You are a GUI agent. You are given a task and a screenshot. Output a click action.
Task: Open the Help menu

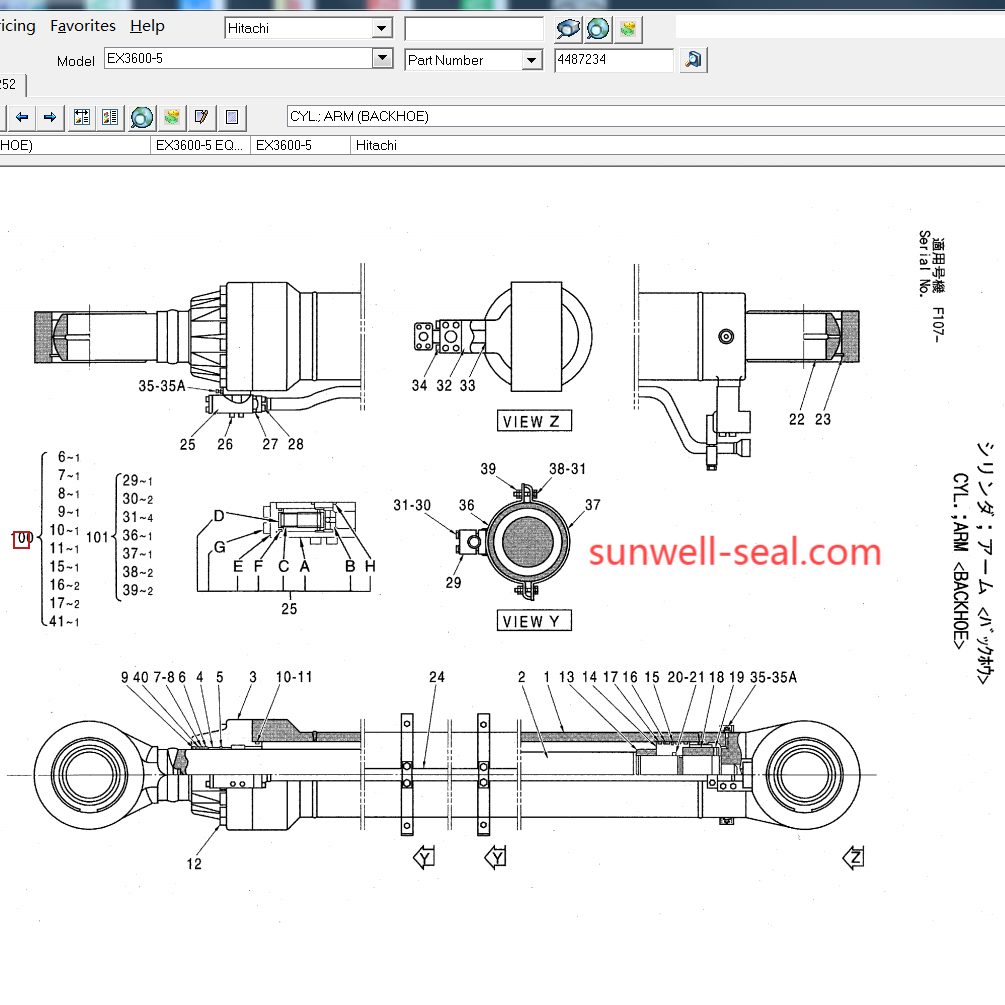tap(147, 26)
